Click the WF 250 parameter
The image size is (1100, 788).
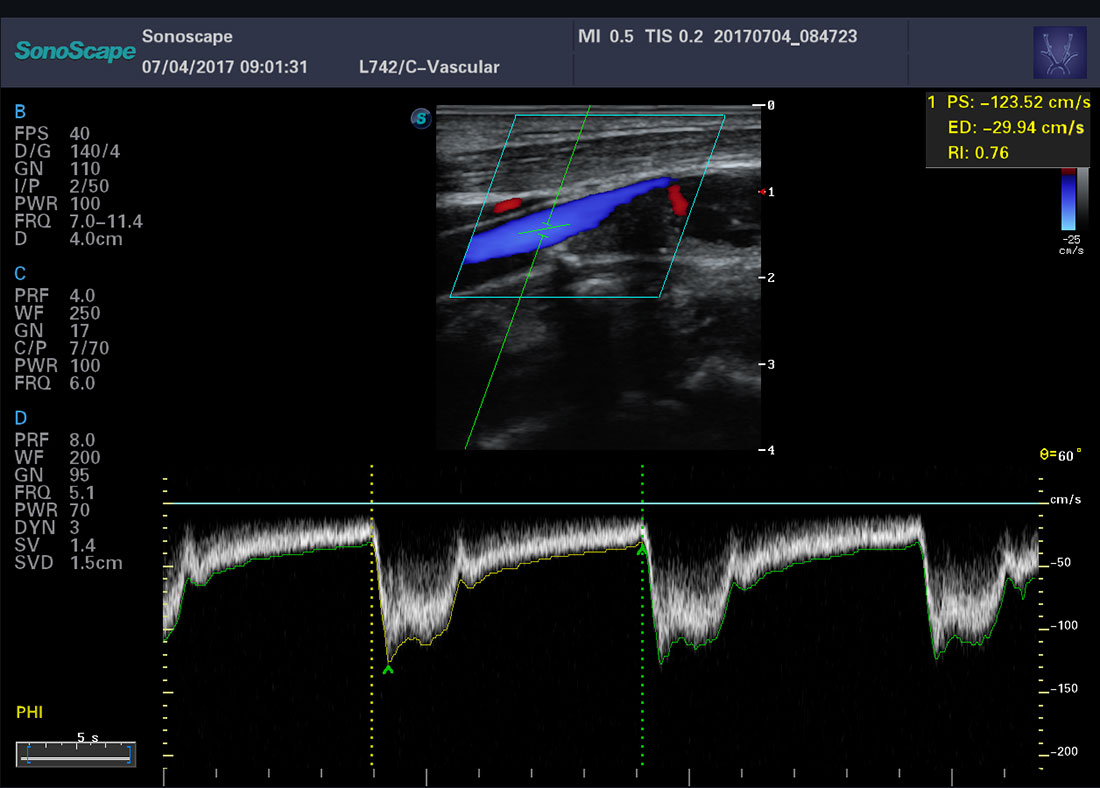click(58, 313)
